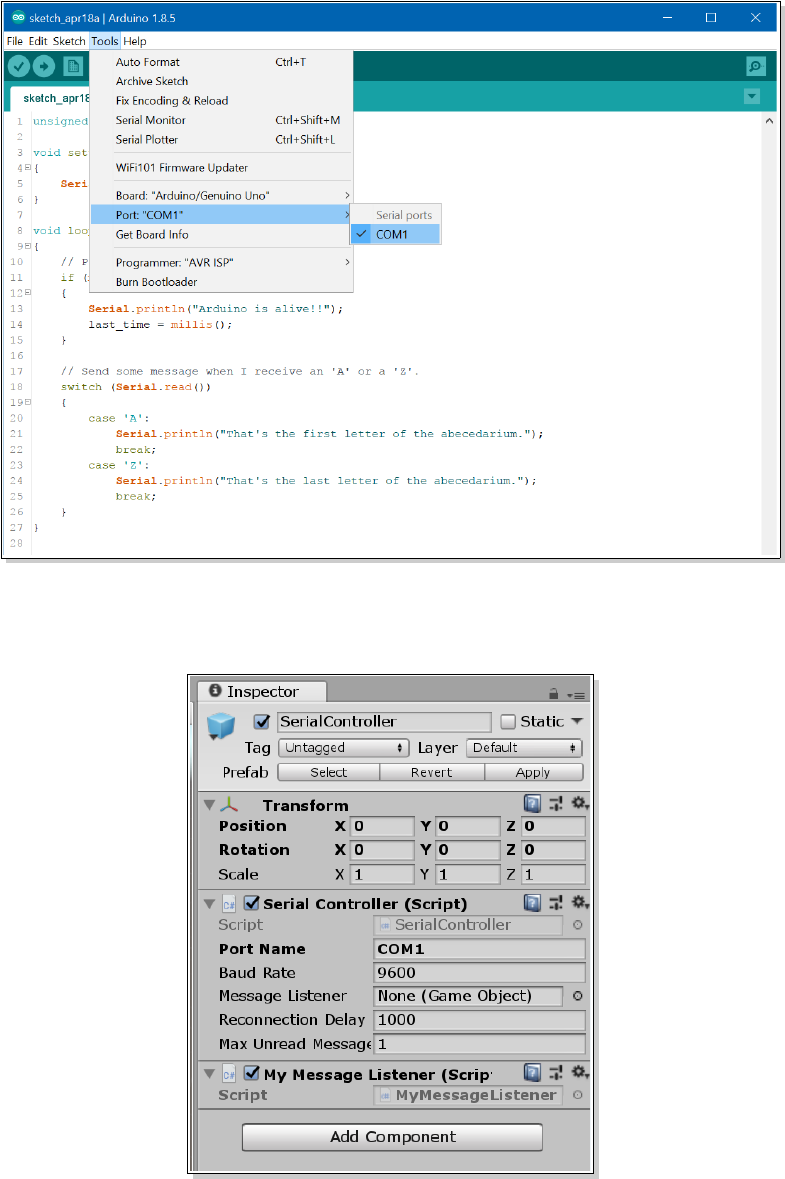Click the Arduino infinity logo in title bar
This screenshot has width=785, height=1179.
18,17
